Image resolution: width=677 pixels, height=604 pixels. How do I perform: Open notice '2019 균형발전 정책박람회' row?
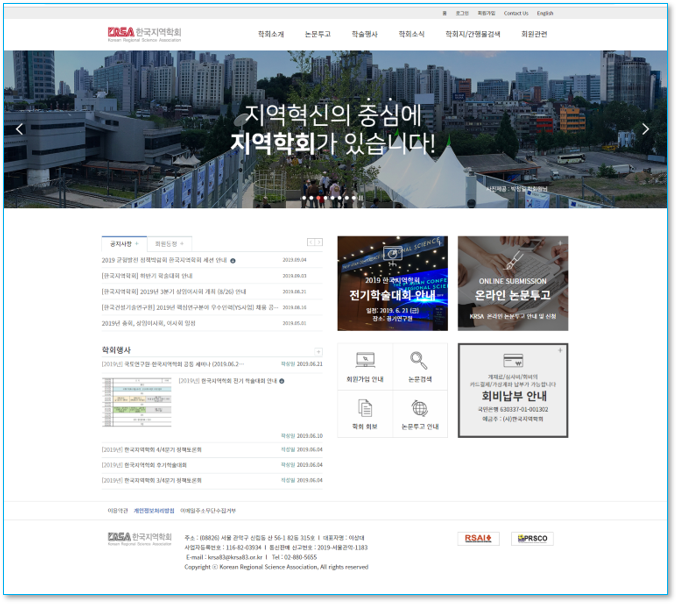(x=212, y=260)
